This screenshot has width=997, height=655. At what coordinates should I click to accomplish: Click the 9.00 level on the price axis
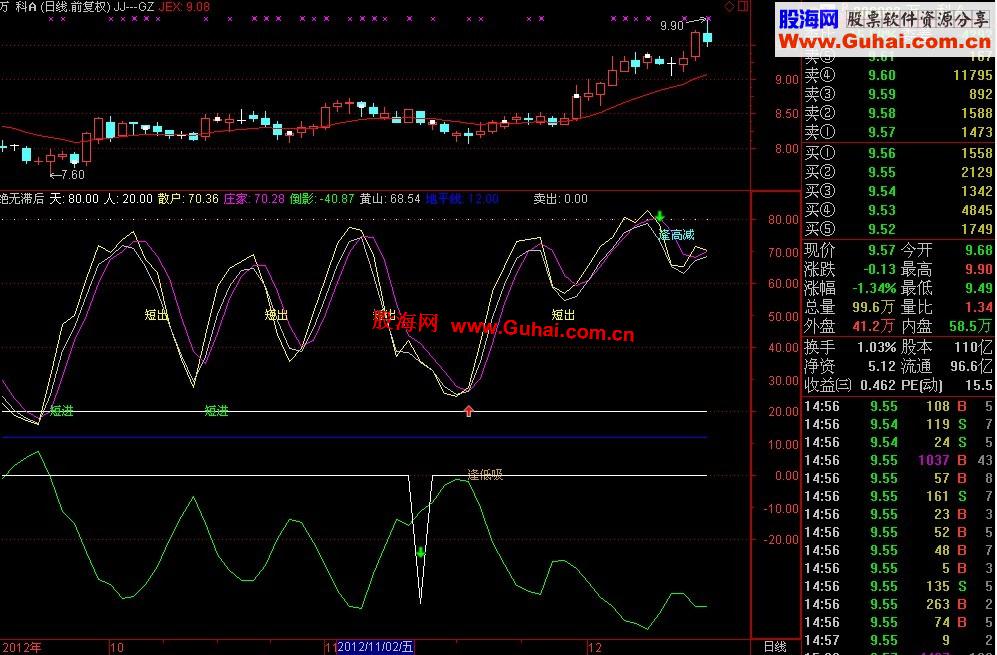787,79
